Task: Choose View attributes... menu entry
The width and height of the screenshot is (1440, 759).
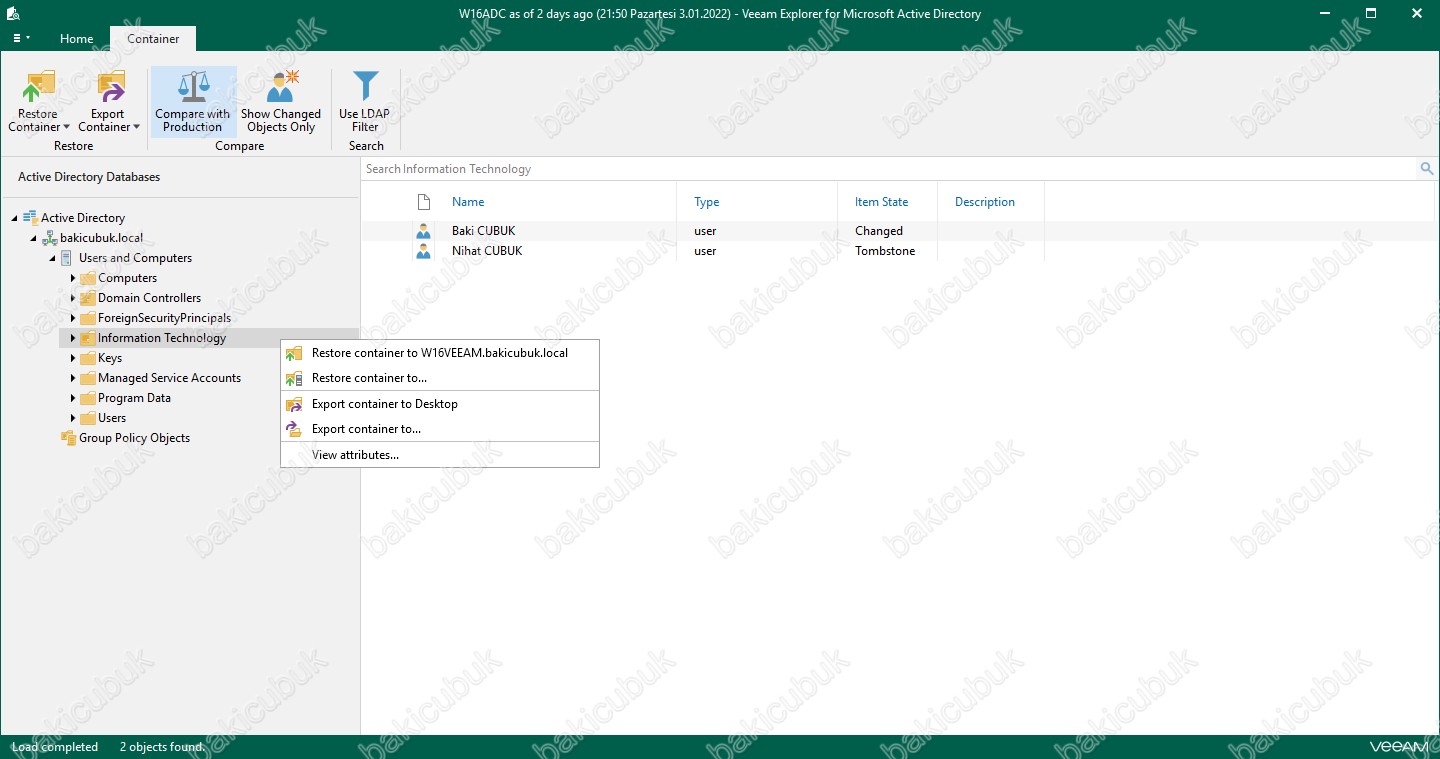Action: click(440, 455)
